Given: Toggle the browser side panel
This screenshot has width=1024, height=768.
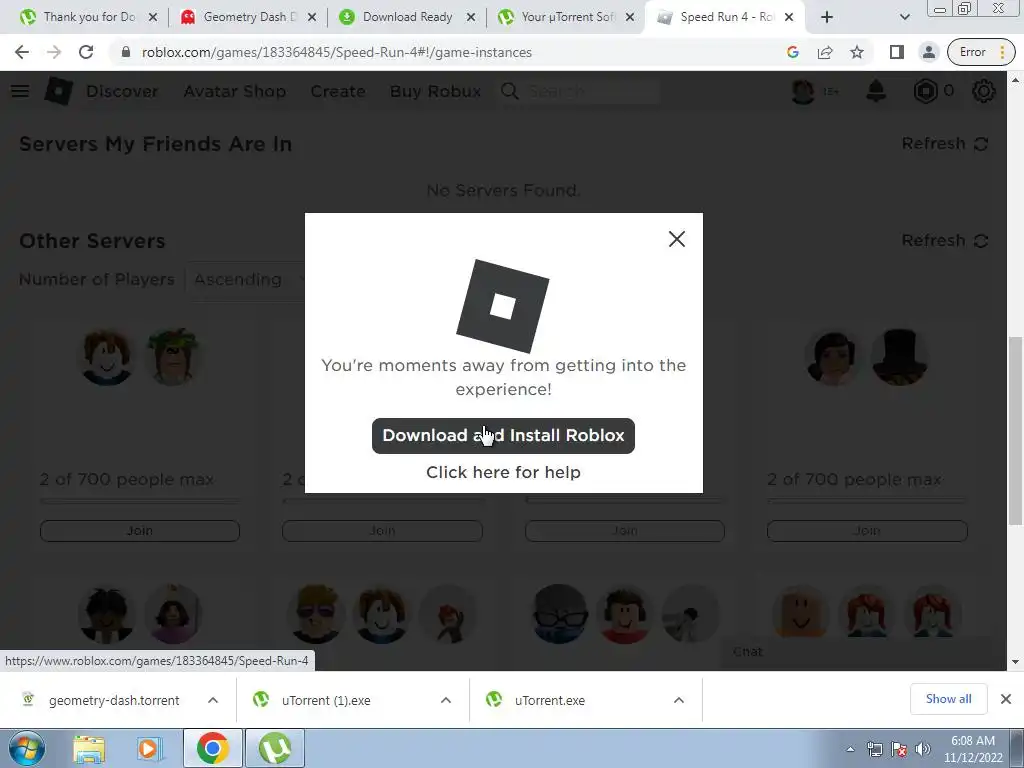Looking at the screenshot, I should click(897, 52).
